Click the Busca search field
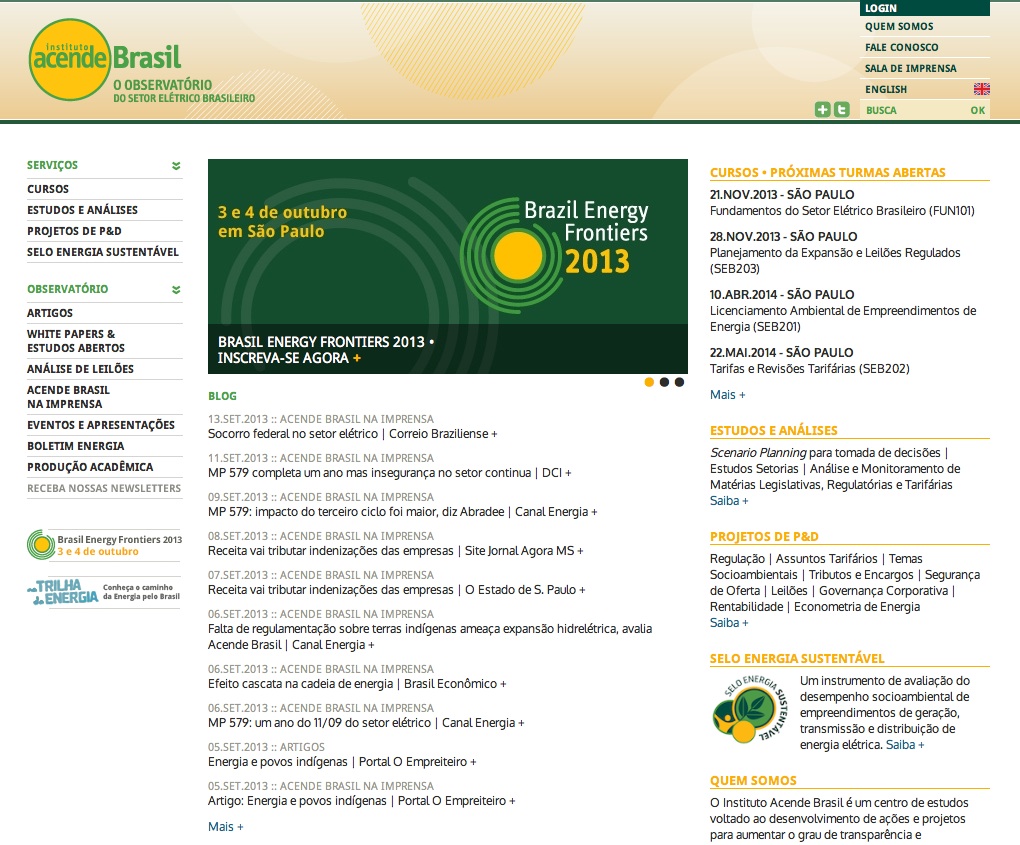This screenshot has width=1020, height=845. [x=914, y=110]
